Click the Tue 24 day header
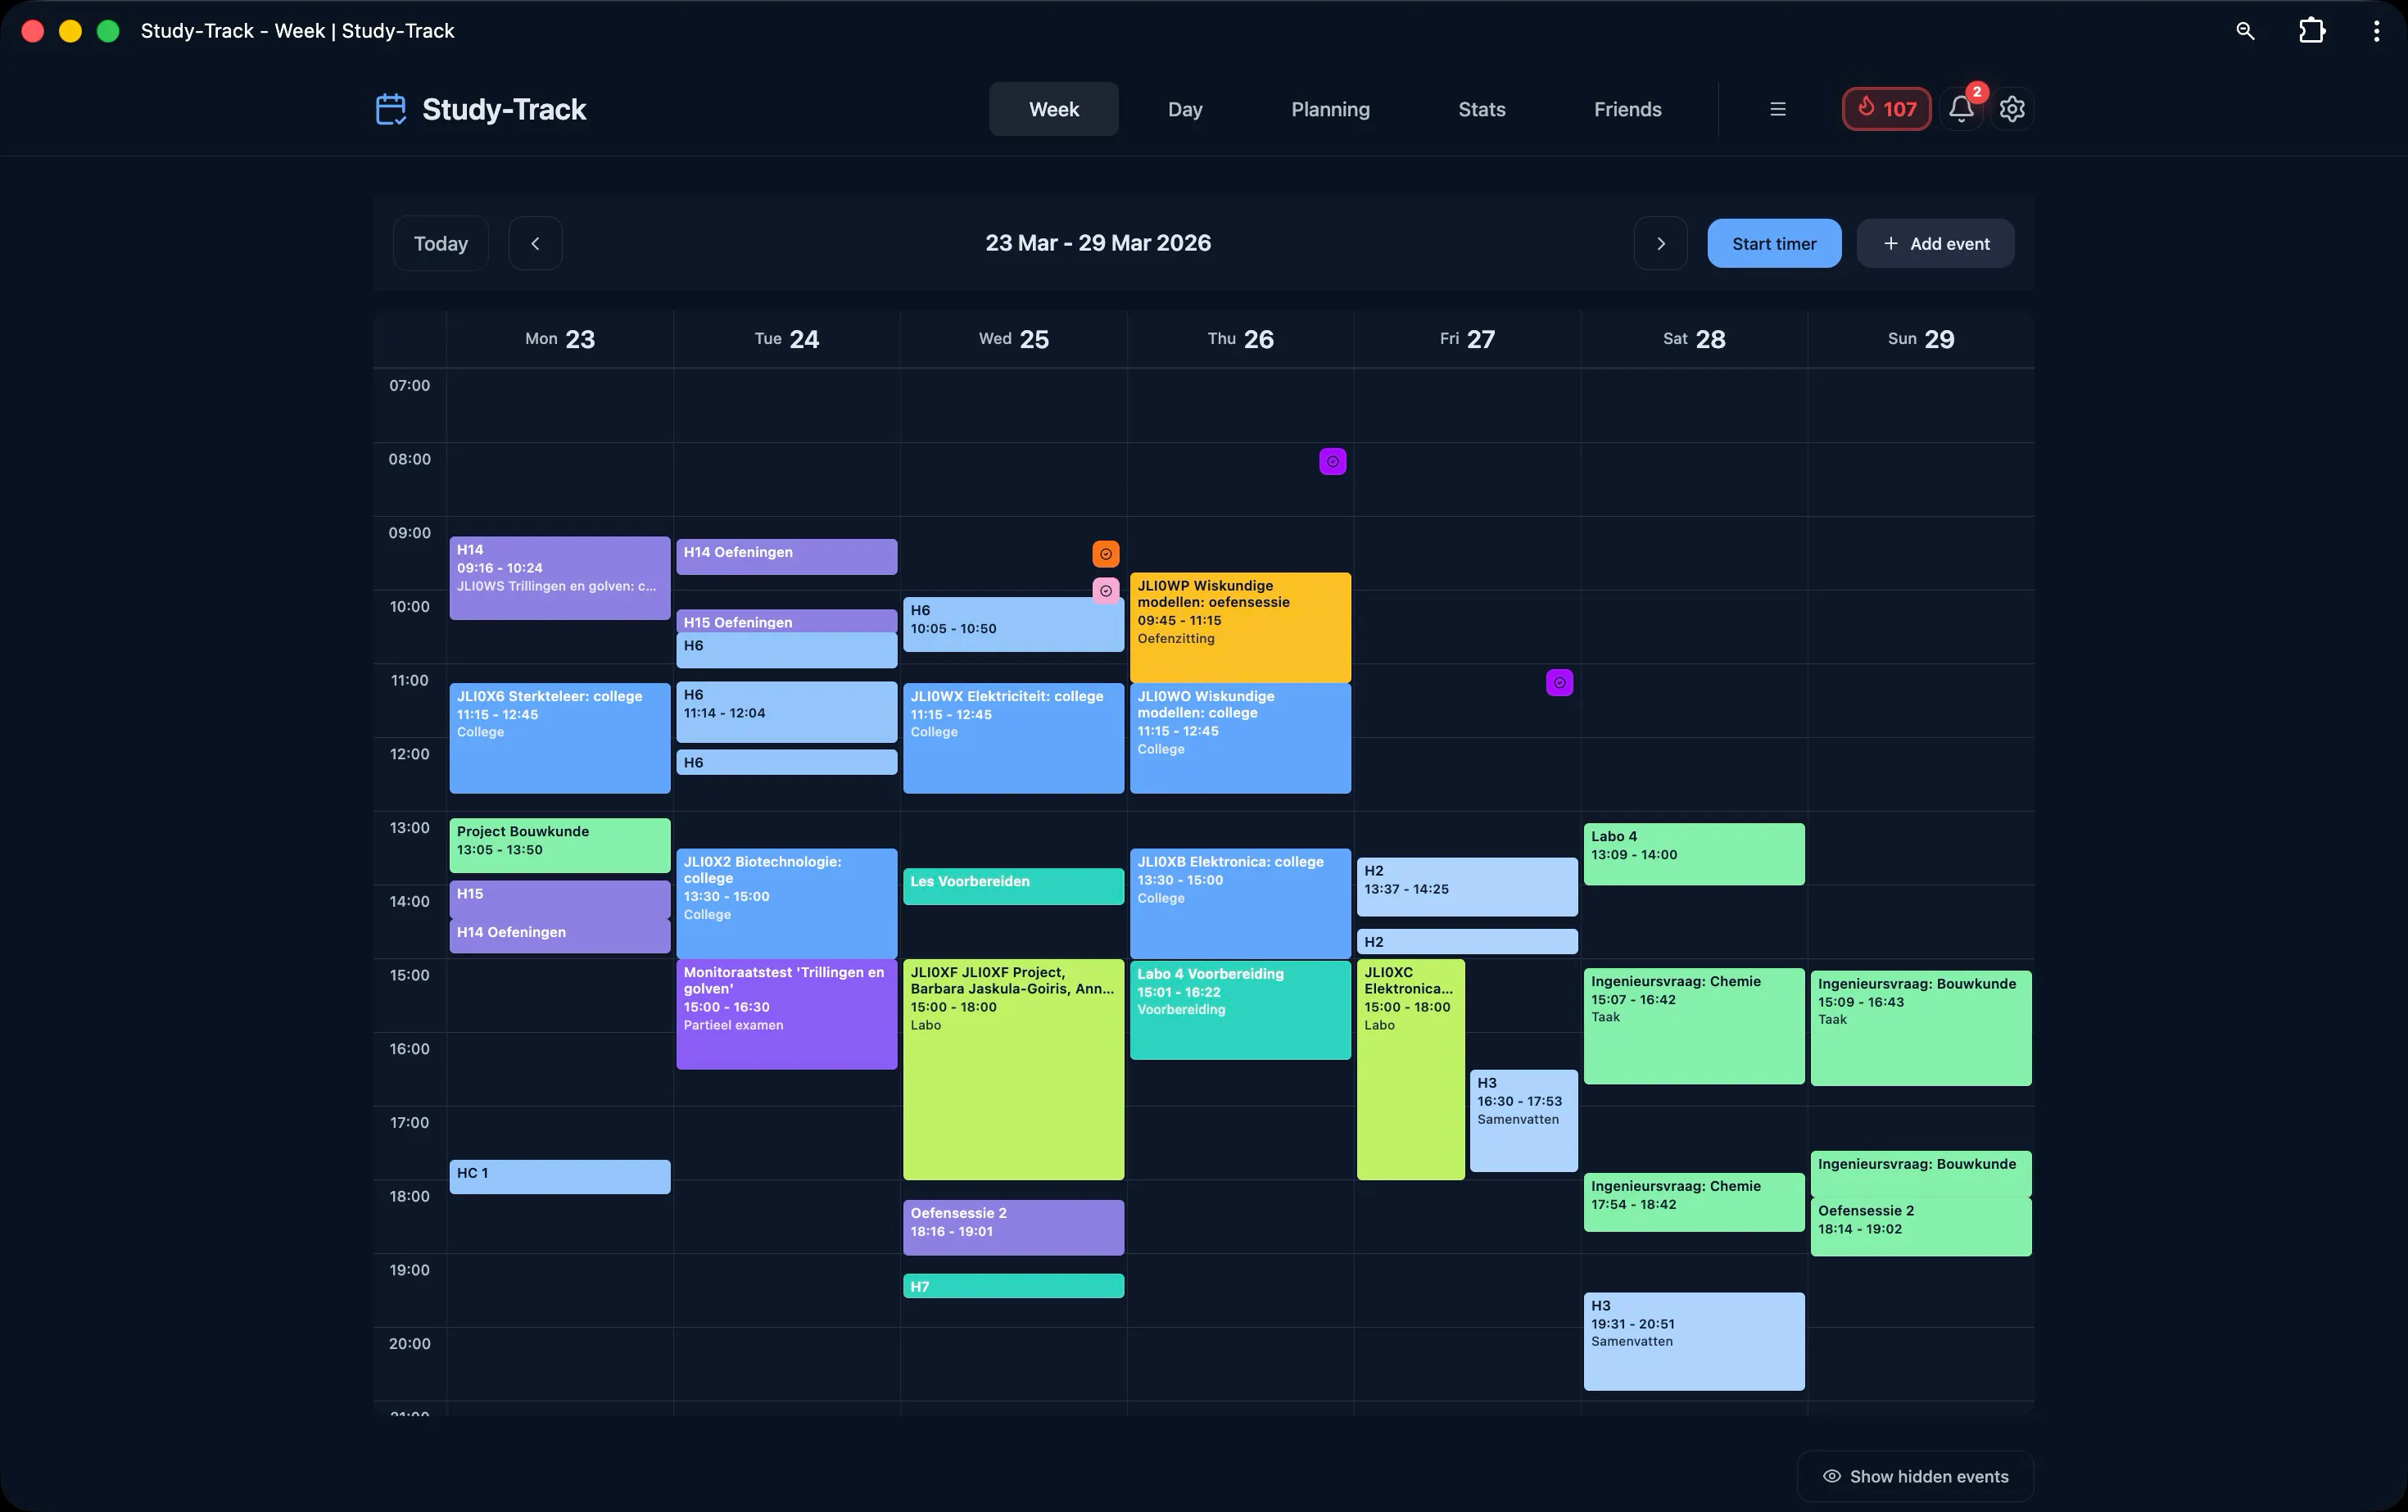Viewport: 2408px width, 1512px height. coord(787,339)
